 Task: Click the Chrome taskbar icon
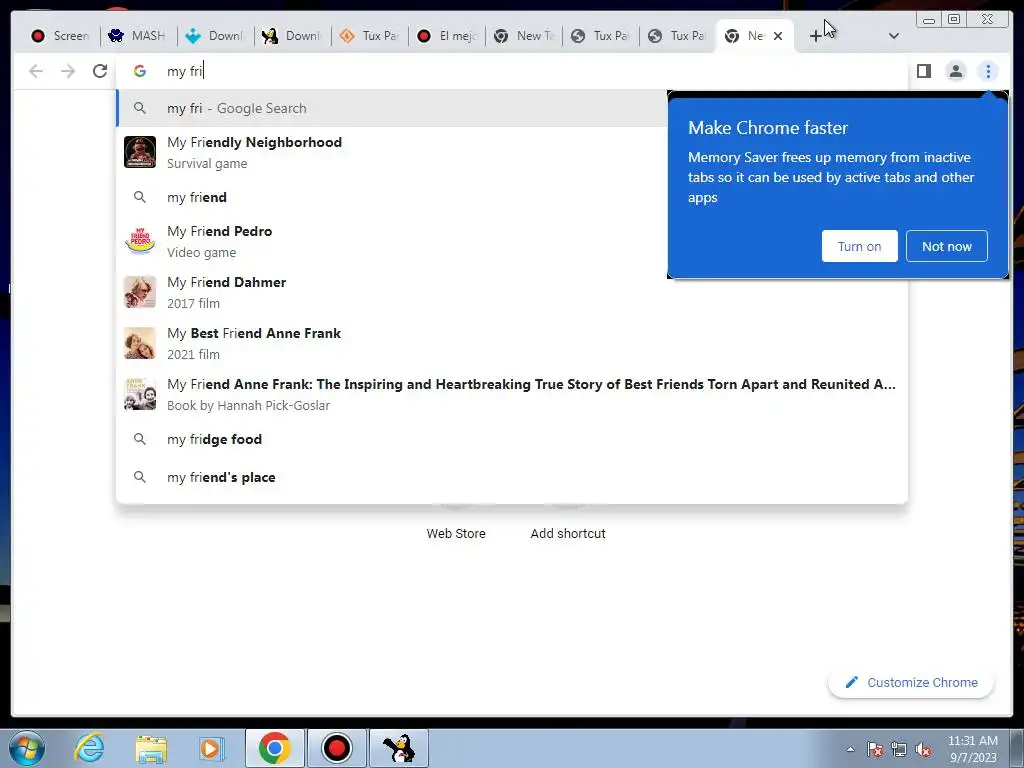274,748
